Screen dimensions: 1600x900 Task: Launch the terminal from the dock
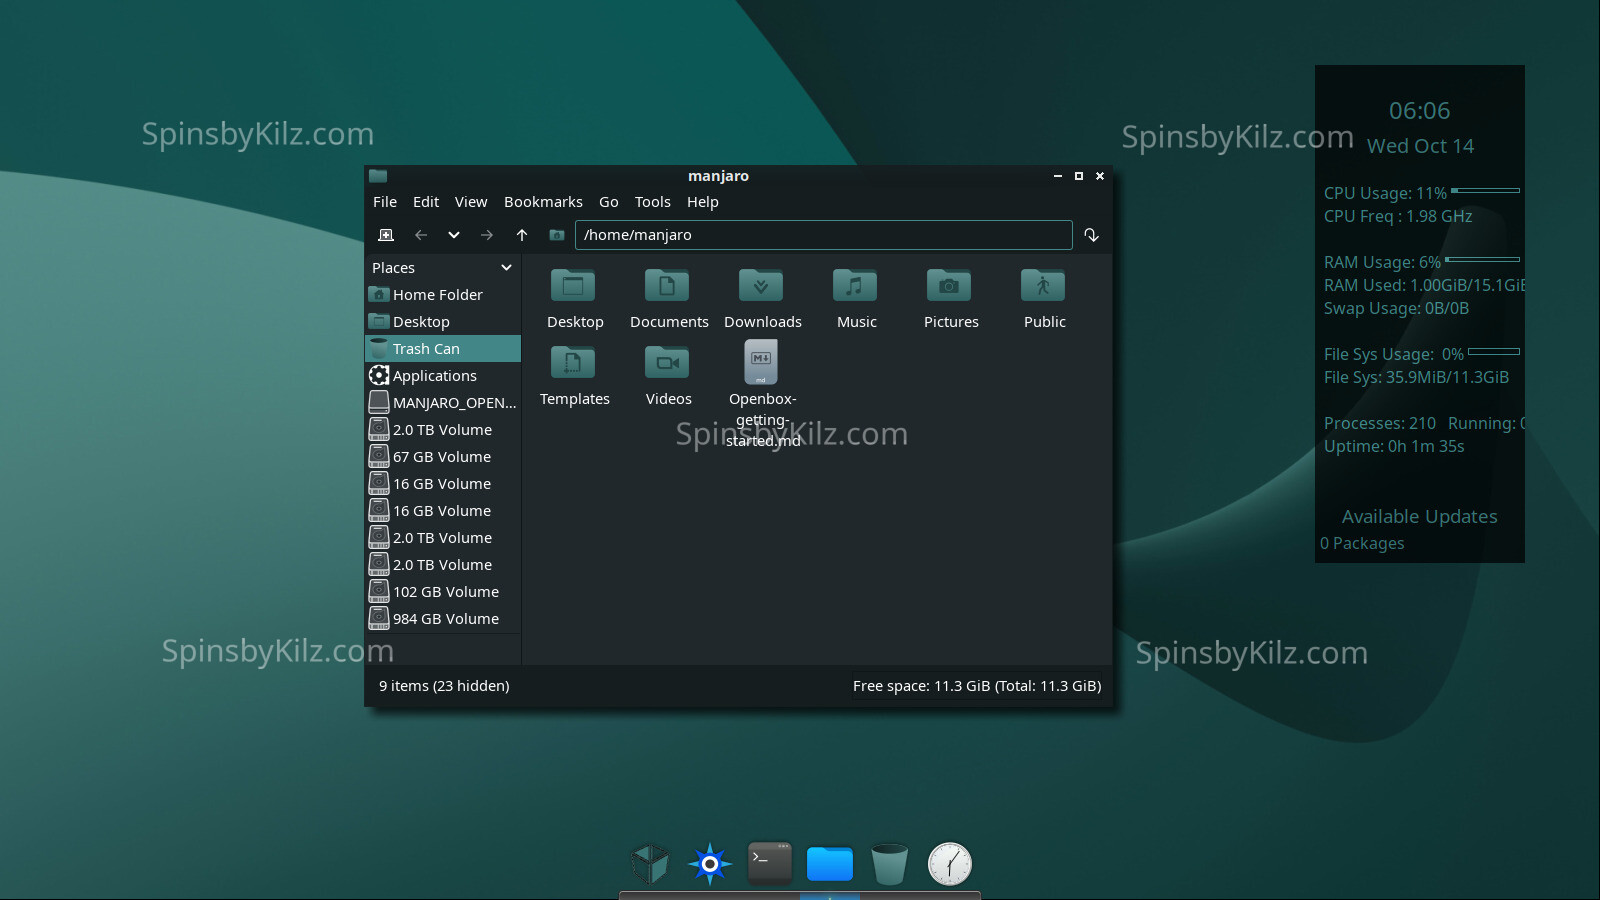770,863
